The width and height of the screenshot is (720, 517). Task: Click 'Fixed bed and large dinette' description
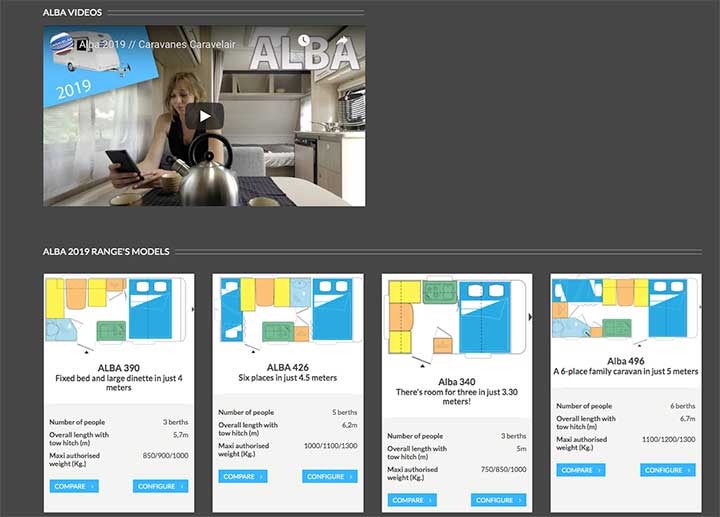[x=118, y=383]
